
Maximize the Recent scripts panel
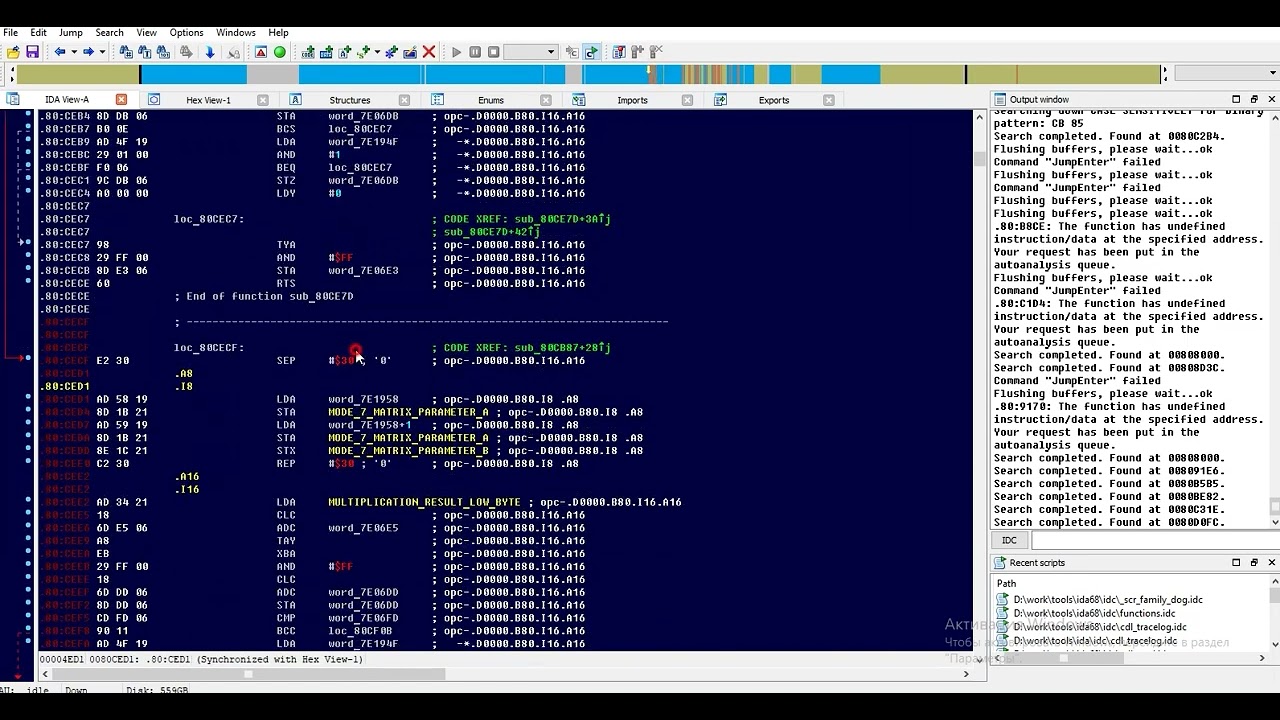pyautogui.click(x=1236, y=563)
